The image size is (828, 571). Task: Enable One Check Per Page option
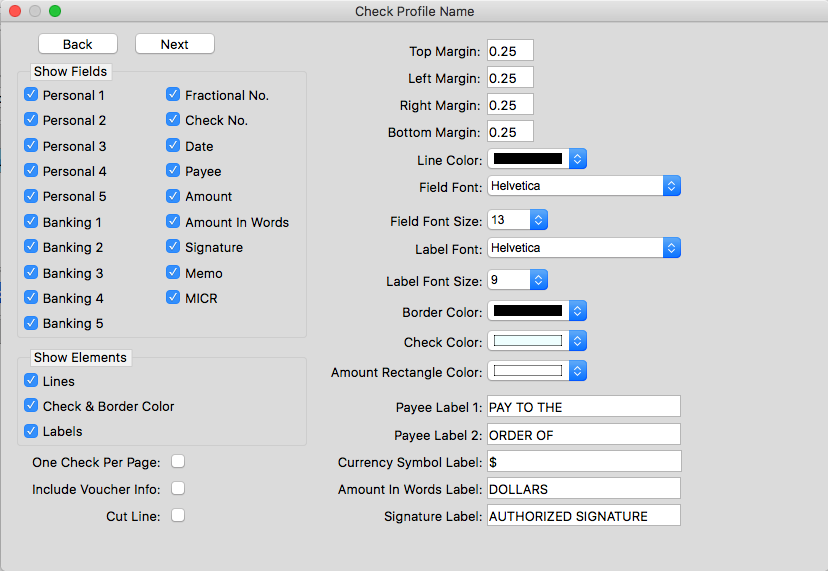(178, 462)
